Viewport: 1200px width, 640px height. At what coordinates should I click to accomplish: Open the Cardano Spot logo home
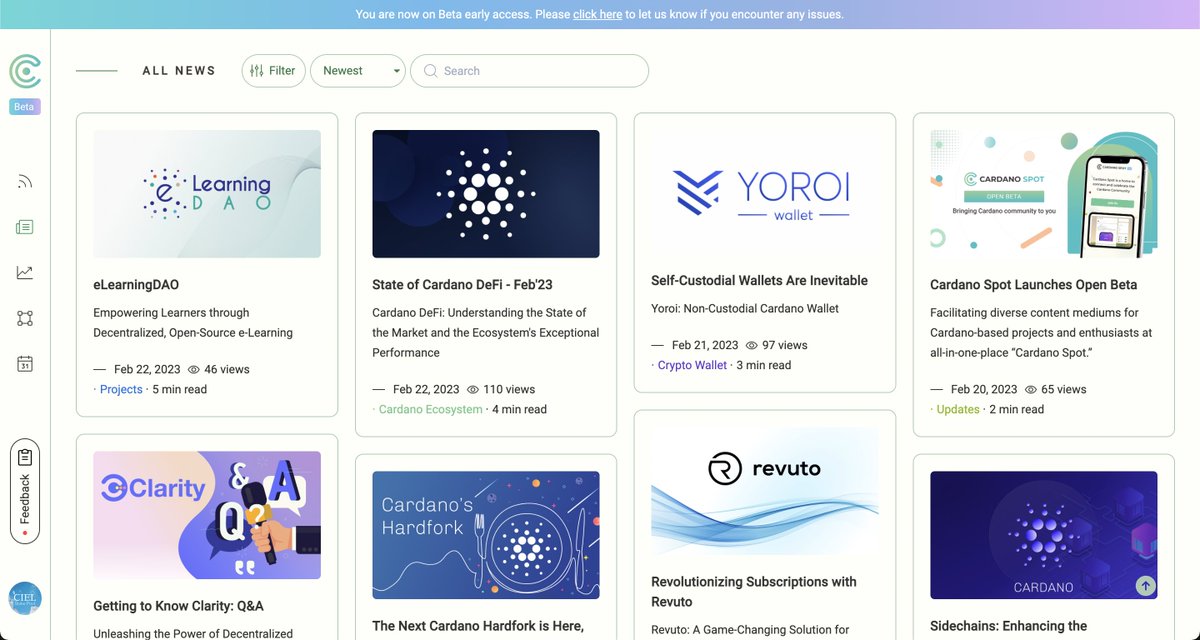pyautogui.click(x=25, y=71)
